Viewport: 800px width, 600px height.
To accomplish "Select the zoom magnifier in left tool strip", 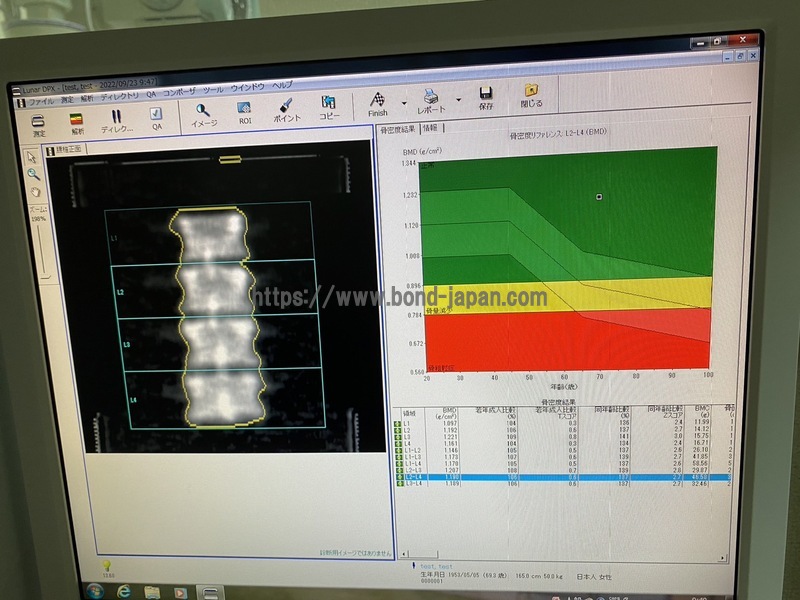I will pyautogui.click(x=32, y=174).
